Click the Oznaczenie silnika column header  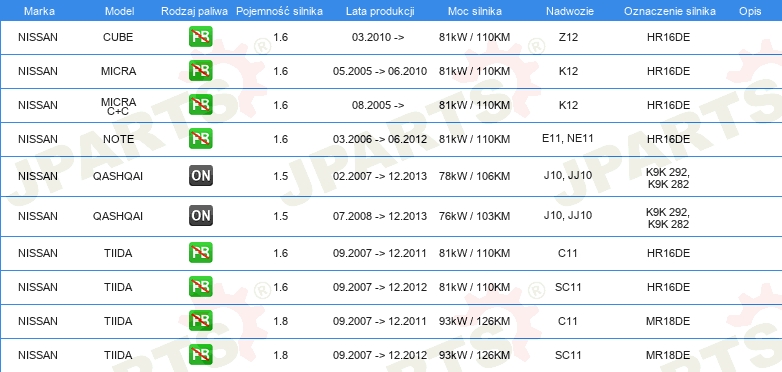pyautogui.click(x=670, y=11)
